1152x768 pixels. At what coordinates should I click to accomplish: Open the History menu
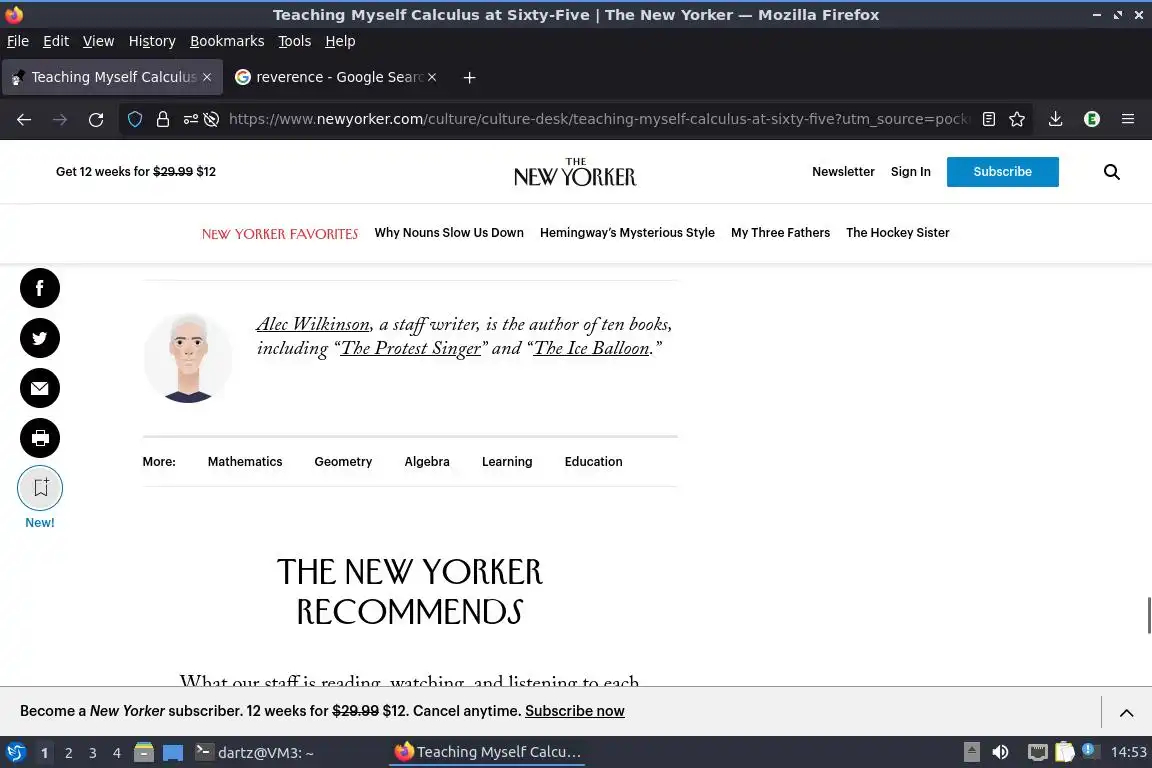click(x=152, y=41)
